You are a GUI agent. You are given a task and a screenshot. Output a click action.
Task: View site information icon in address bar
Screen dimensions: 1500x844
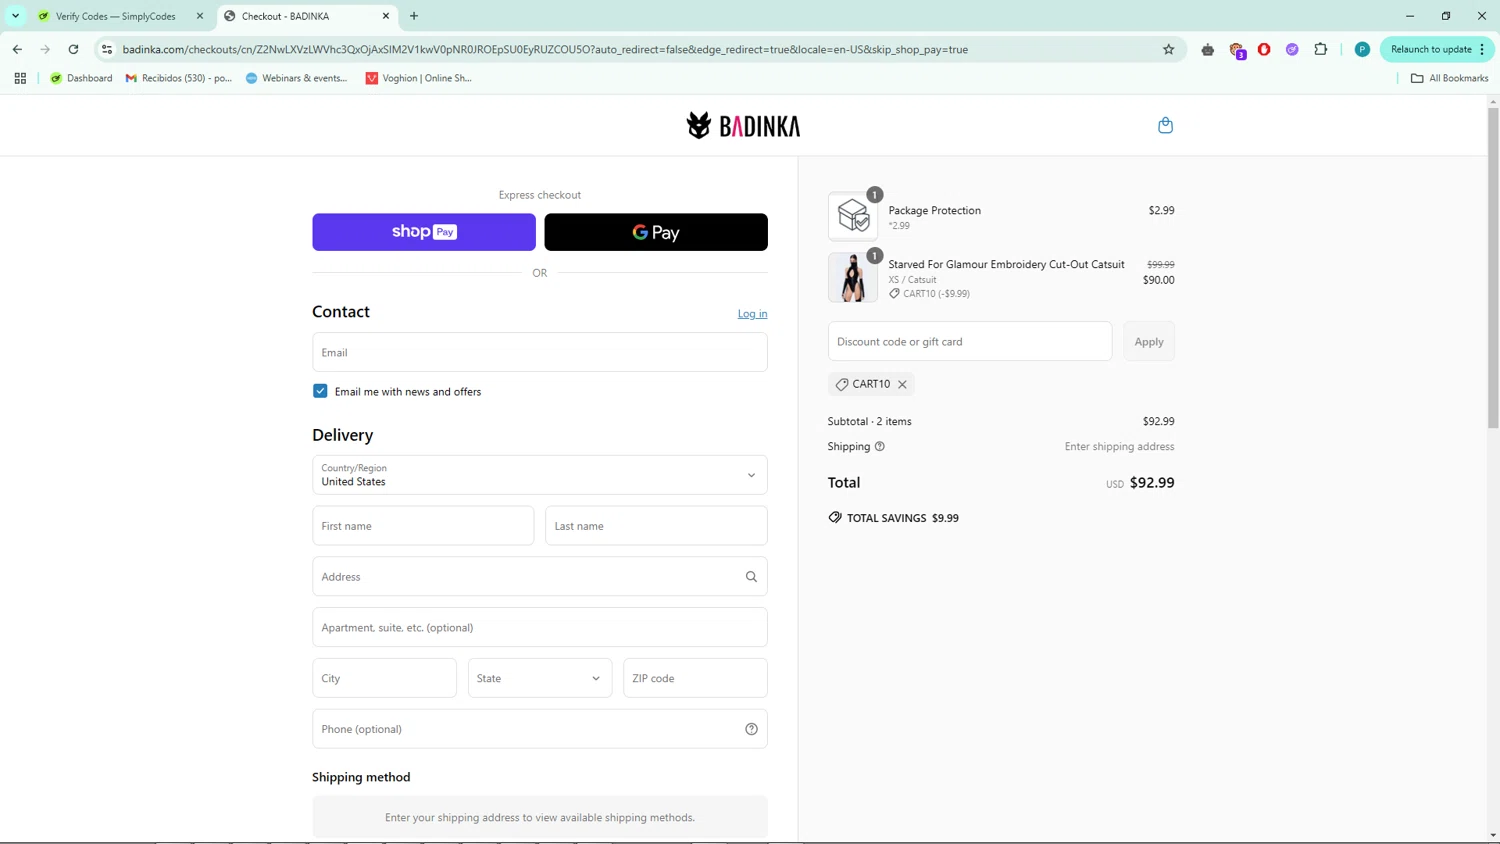coord(107,49)
